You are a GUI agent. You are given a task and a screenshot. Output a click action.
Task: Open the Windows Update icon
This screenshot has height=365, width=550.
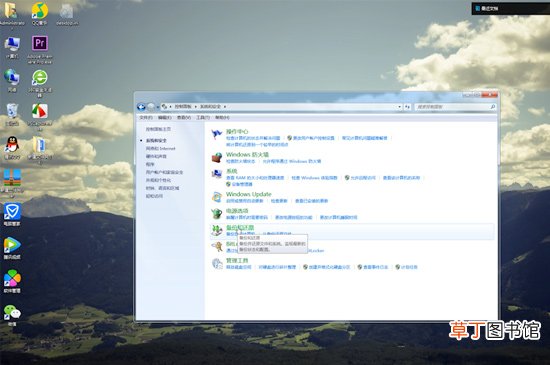point(217,197)
